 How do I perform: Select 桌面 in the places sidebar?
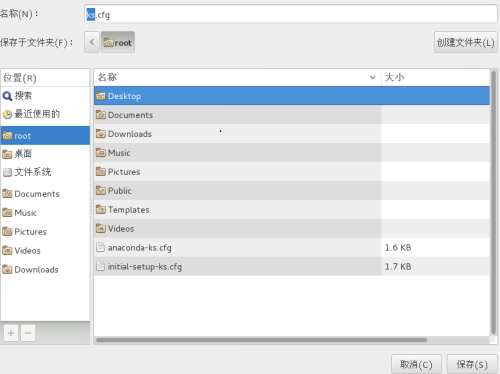pos(45,154)
